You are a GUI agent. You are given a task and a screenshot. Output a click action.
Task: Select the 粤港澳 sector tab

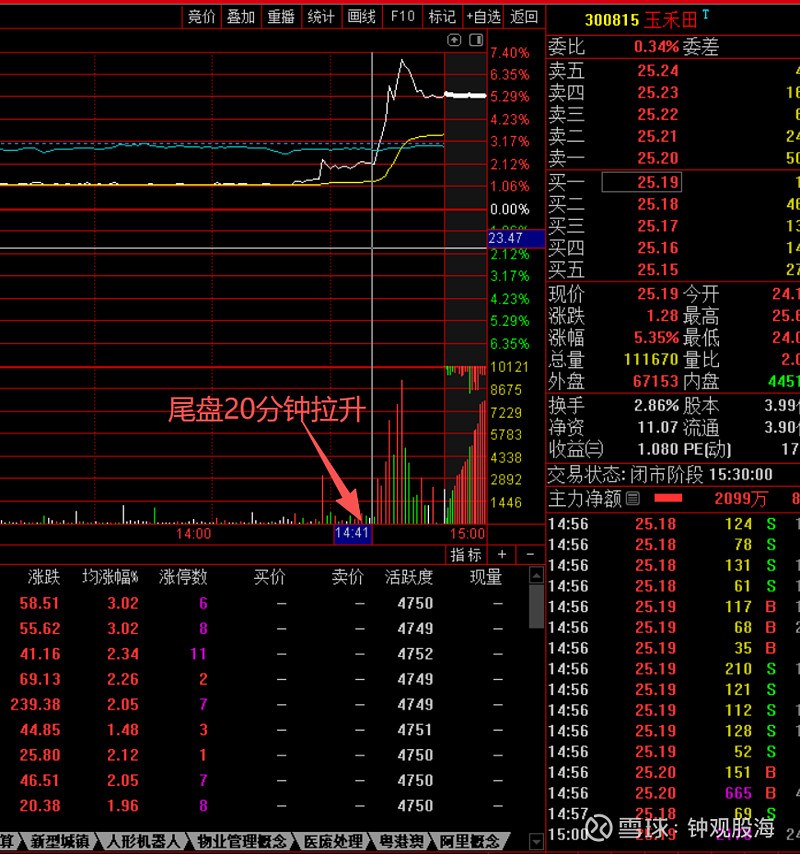tap(401, 841)
